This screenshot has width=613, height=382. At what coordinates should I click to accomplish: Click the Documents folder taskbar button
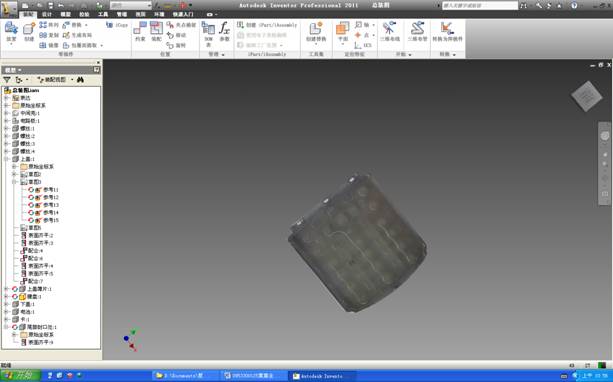click(x=185, y=376)
